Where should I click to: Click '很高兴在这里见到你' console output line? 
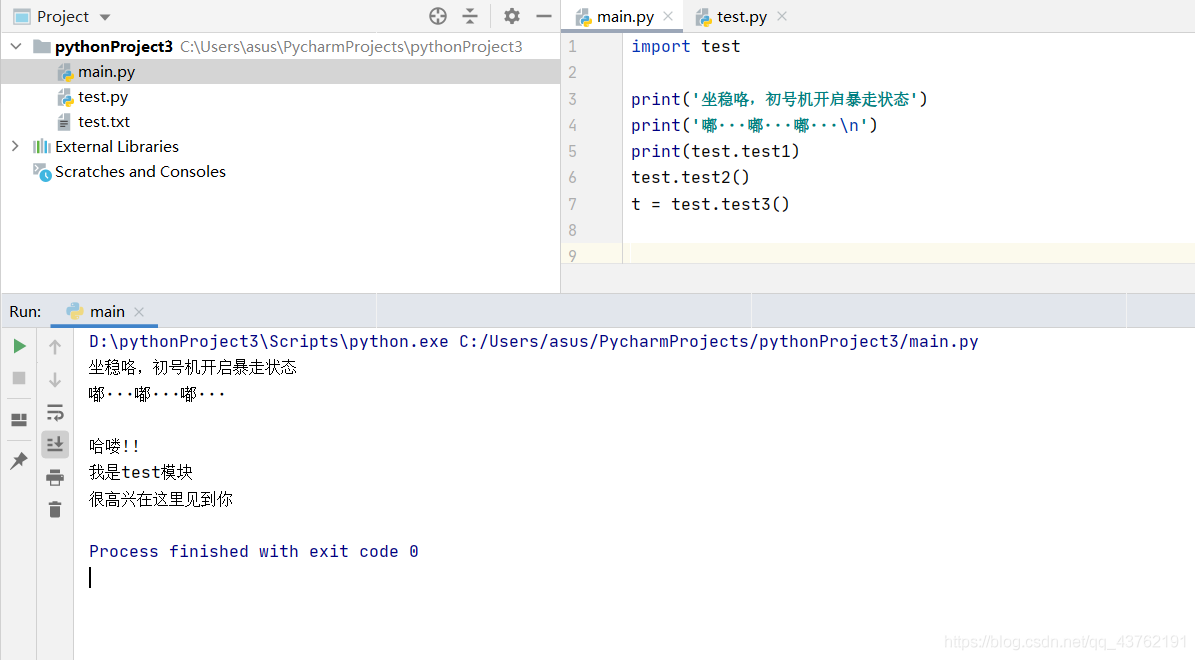(x=161, y=499)
